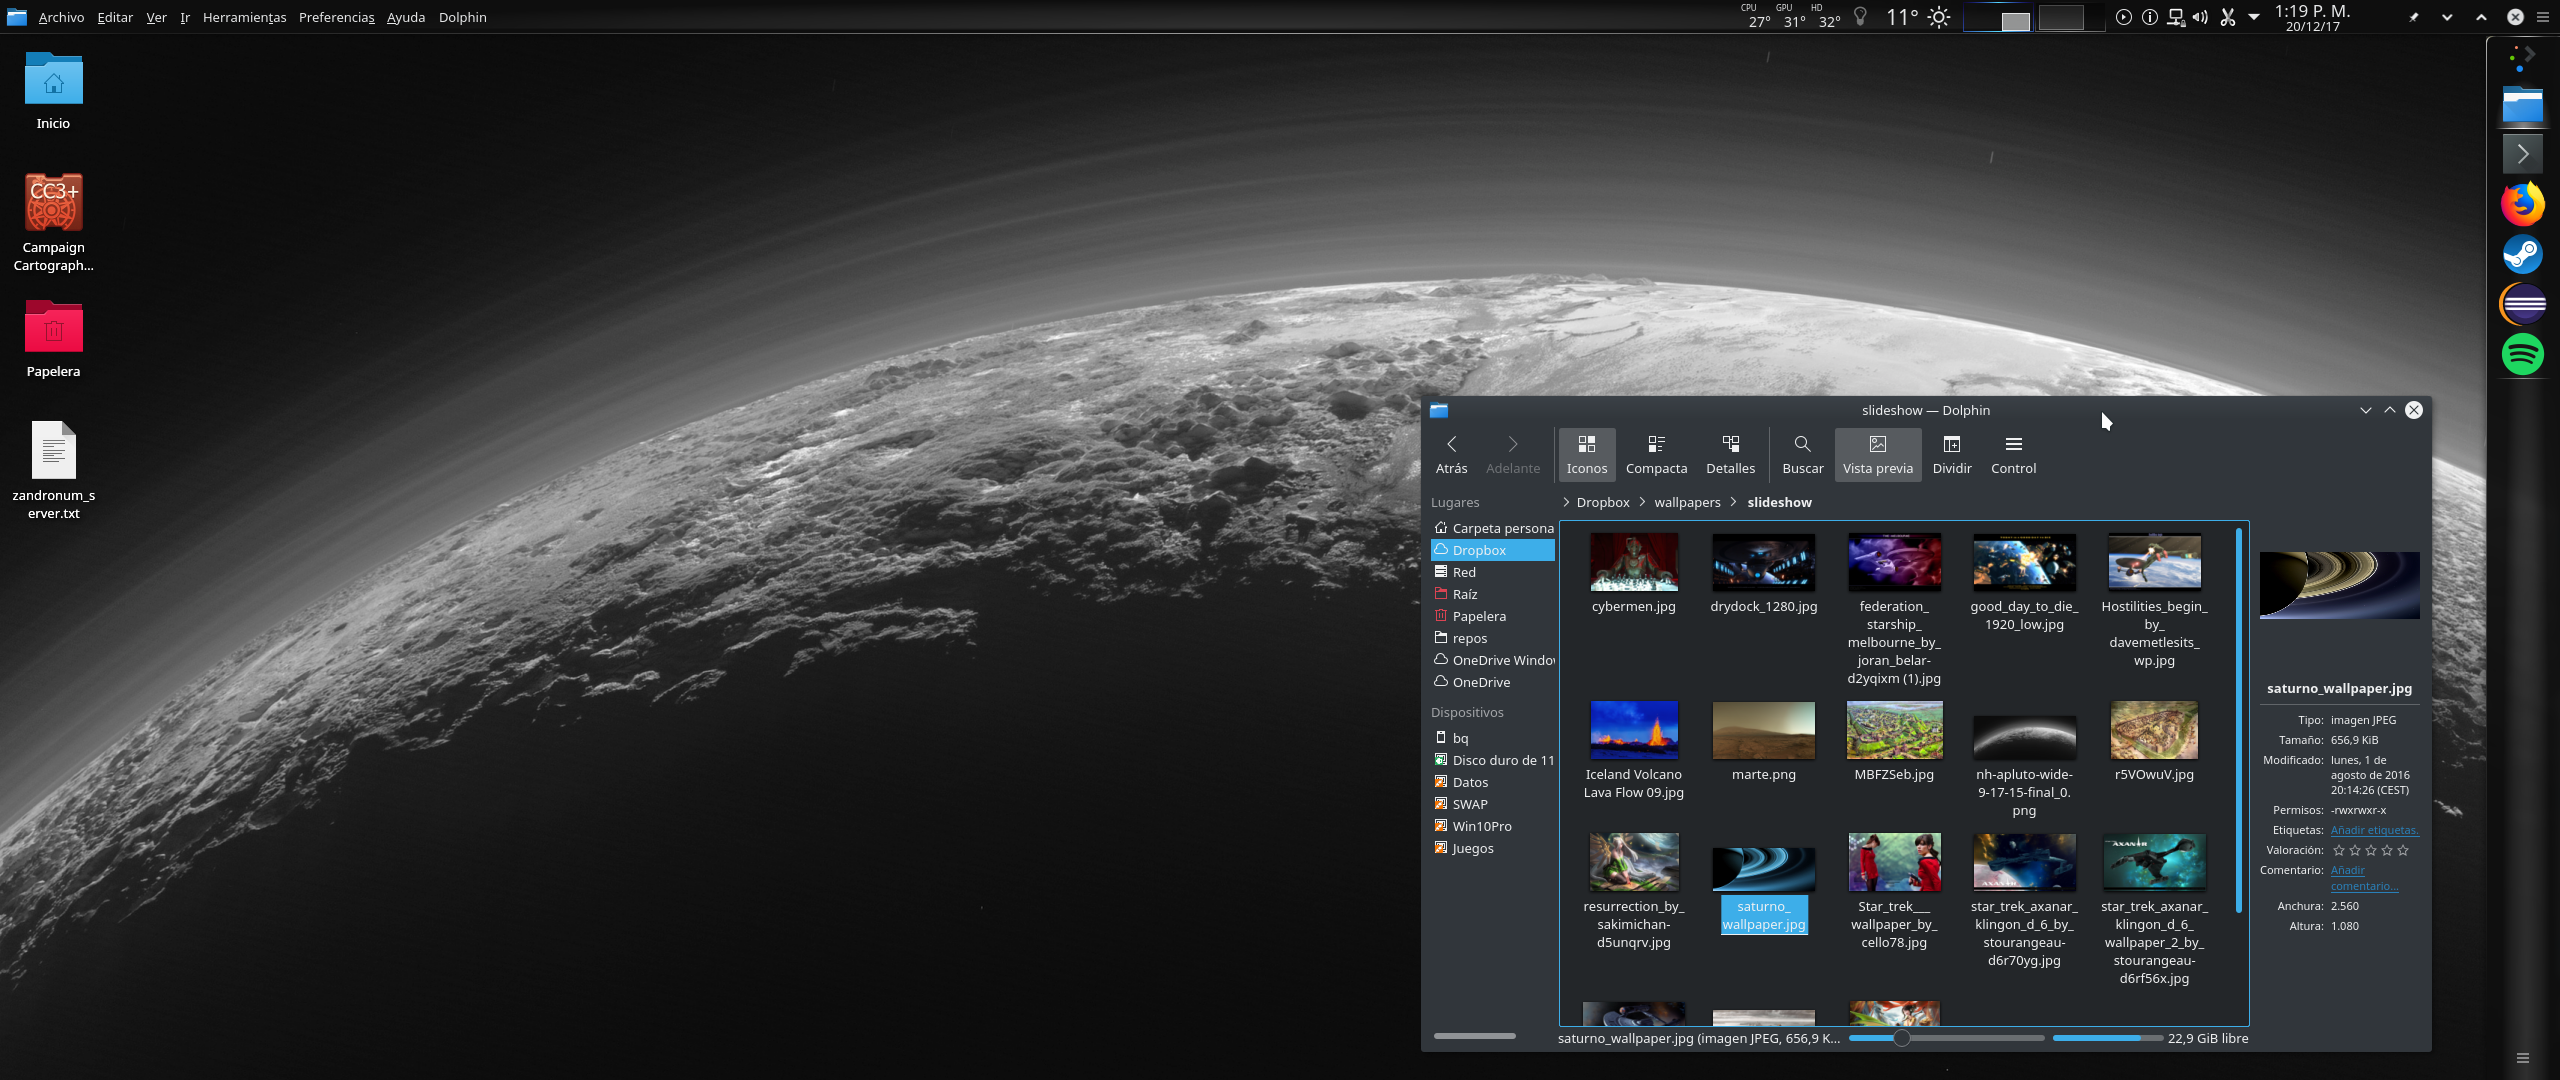
Task: Open Buscar search in Dolphin
Action: pos(1802,454)
